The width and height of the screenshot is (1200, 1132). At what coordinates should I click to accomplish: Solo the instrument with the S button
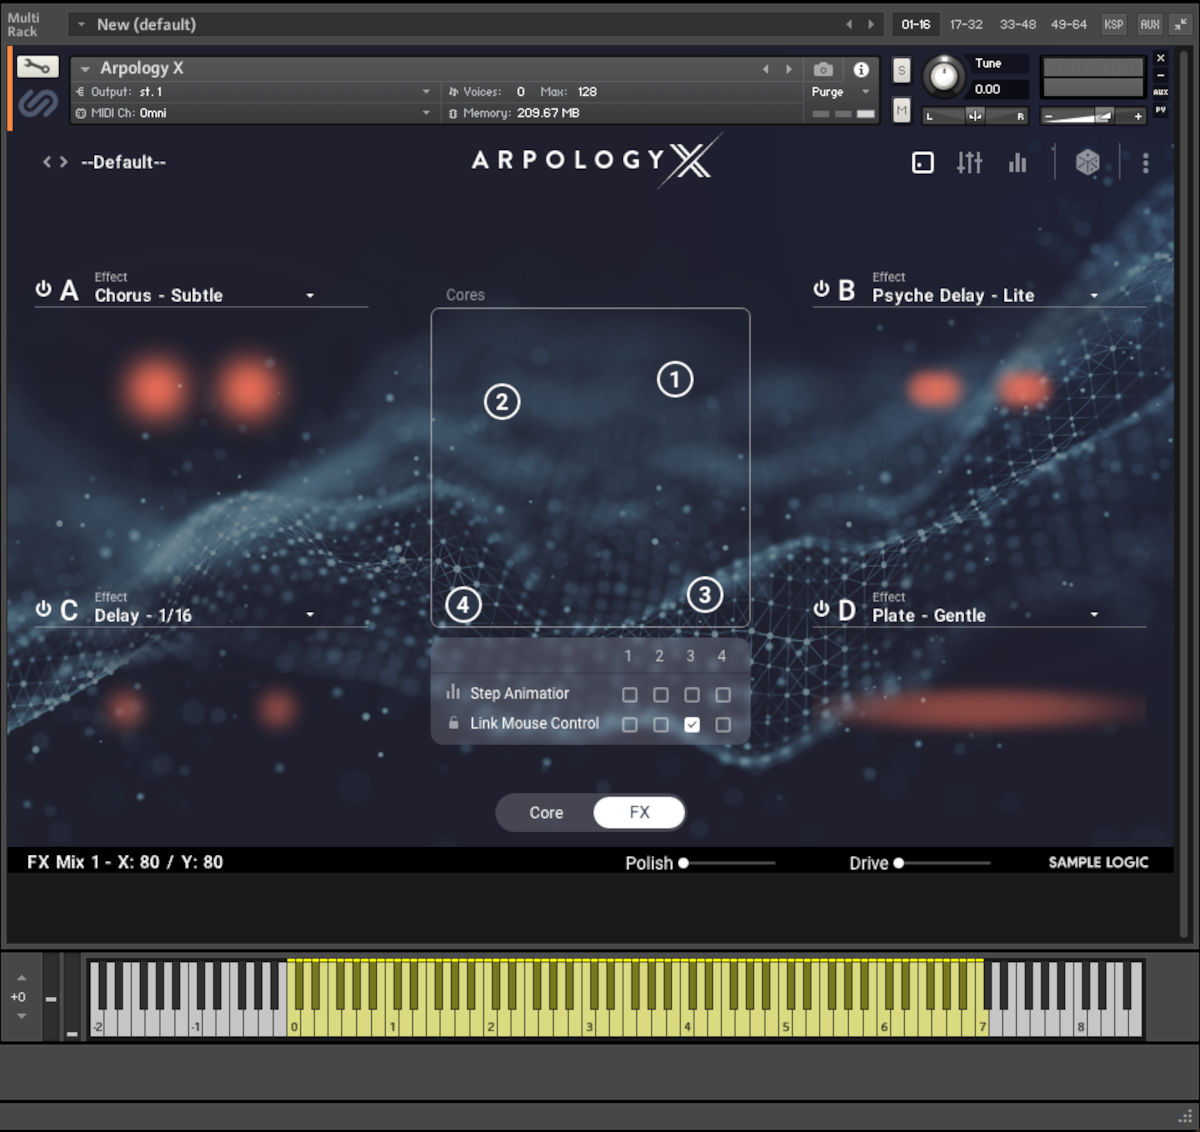[902, 70]
